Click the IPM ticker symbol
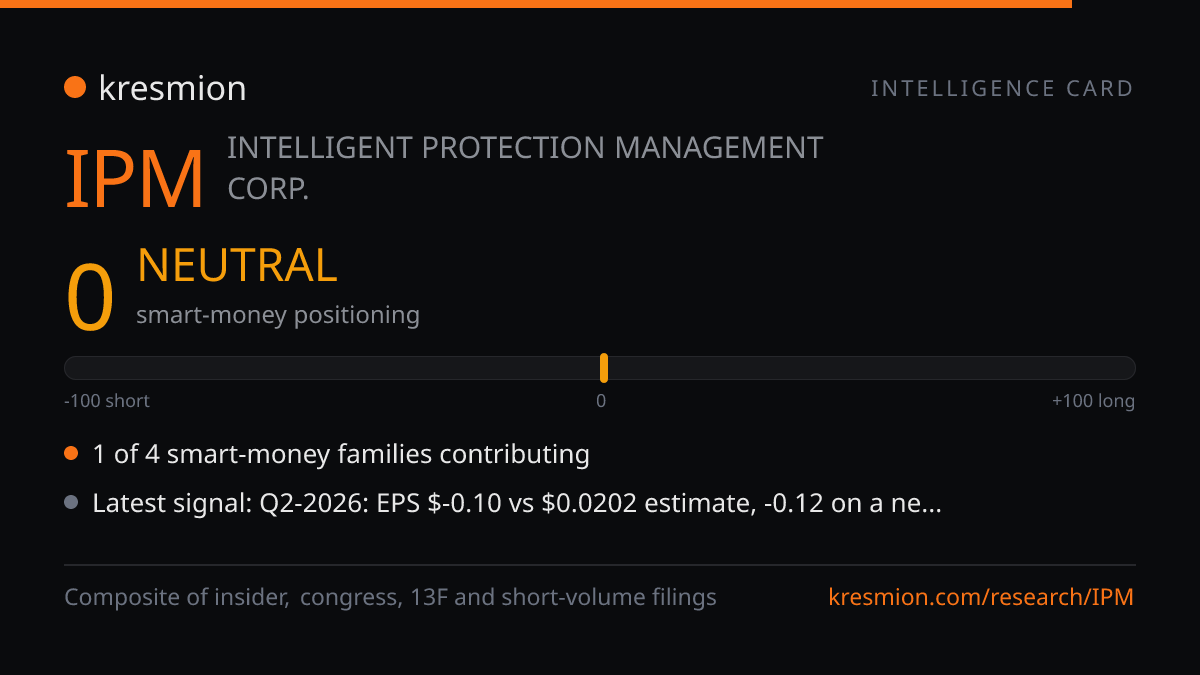1200x675 pixels. tap(135, 180)
